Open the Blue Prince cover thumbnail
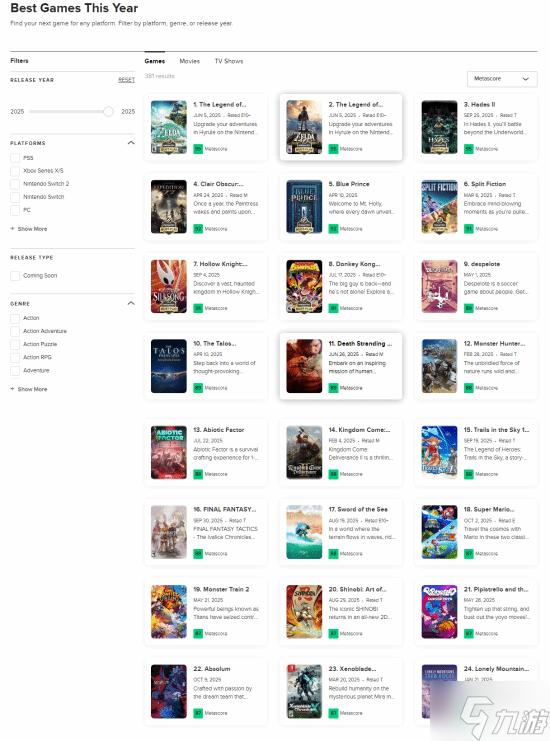This screenshot has width=550, height=741. click(x=304, y=207)
